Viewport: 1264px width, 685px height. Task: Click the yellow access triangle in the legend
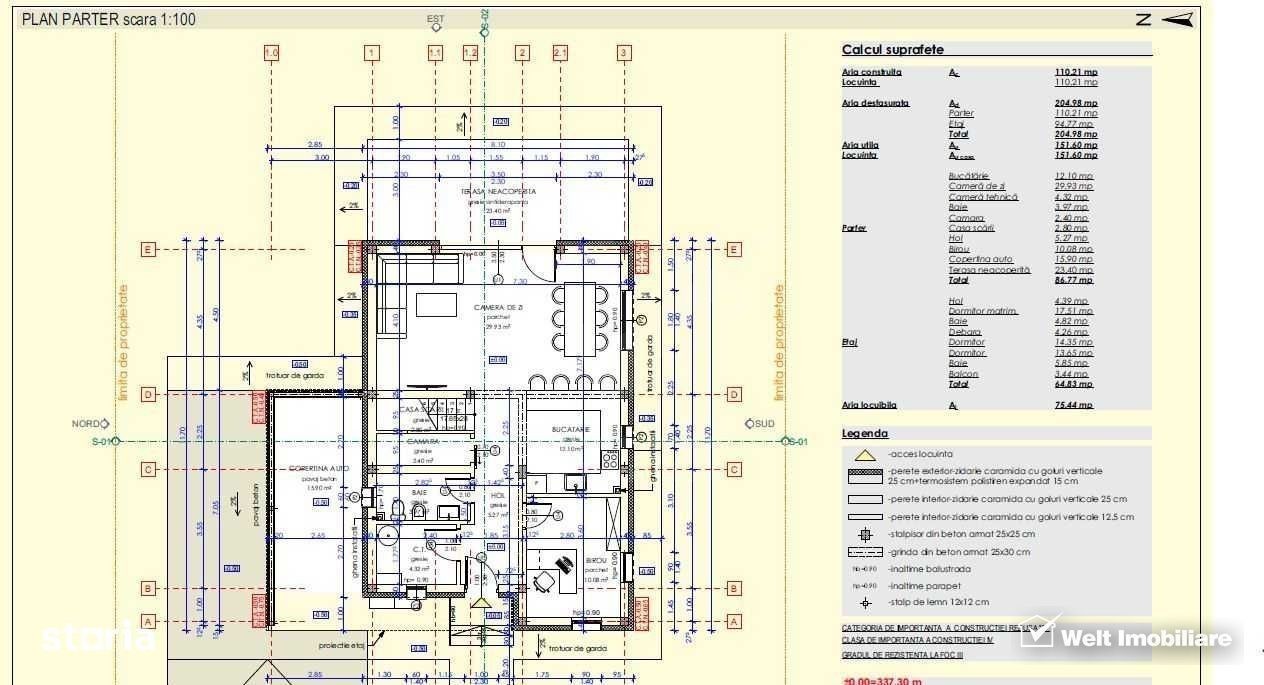(x=865, y=455)
